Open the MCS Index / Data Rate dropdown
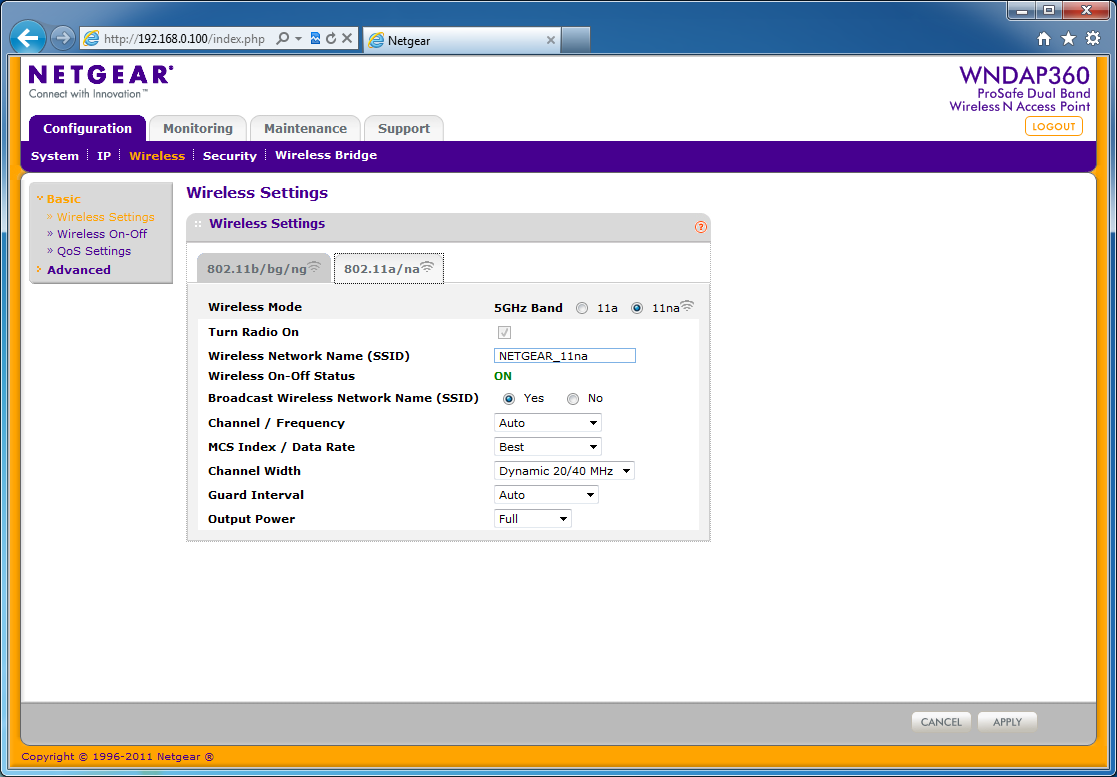This screenshot has height=777, width=1117. (547, 447)
